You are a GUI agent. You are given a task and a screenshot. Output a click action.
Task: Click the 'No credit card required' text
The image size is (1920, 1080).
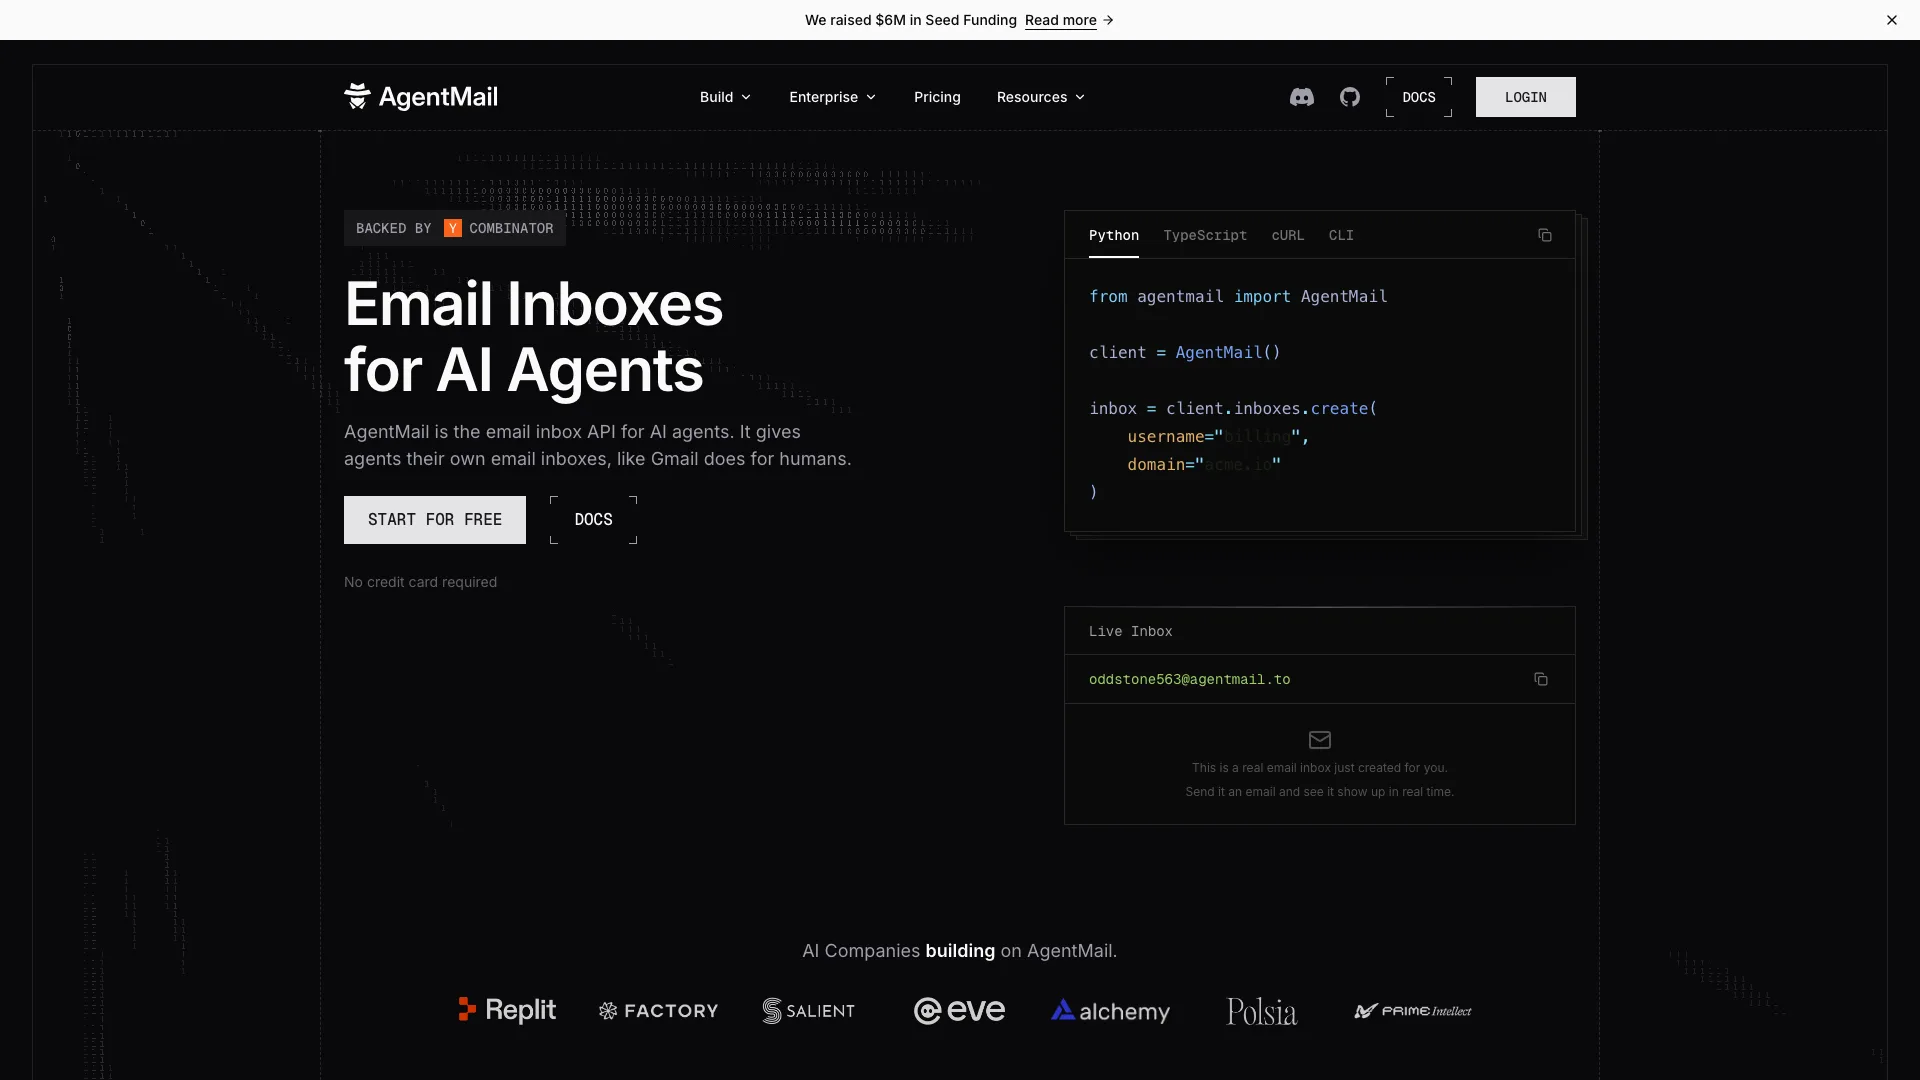point(420,582)
